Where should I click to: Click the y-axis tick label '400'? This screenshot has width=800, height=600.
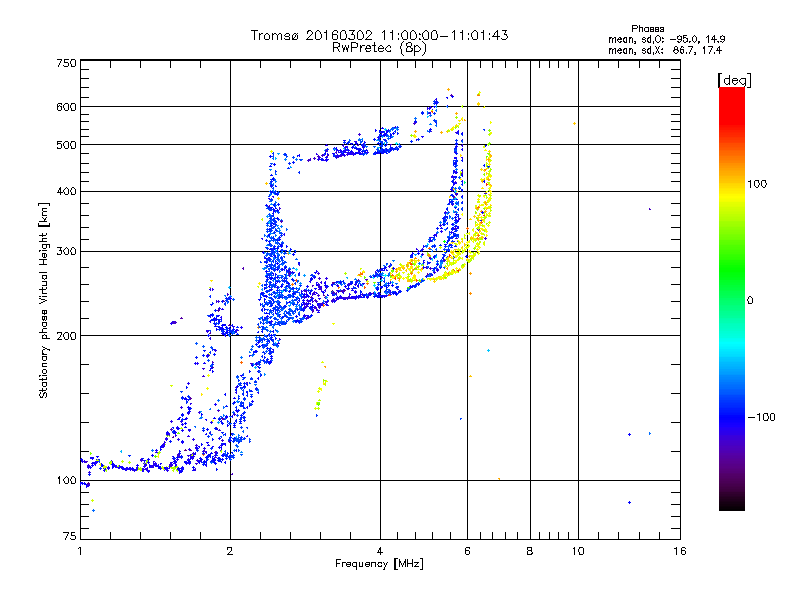click(67, 192)
